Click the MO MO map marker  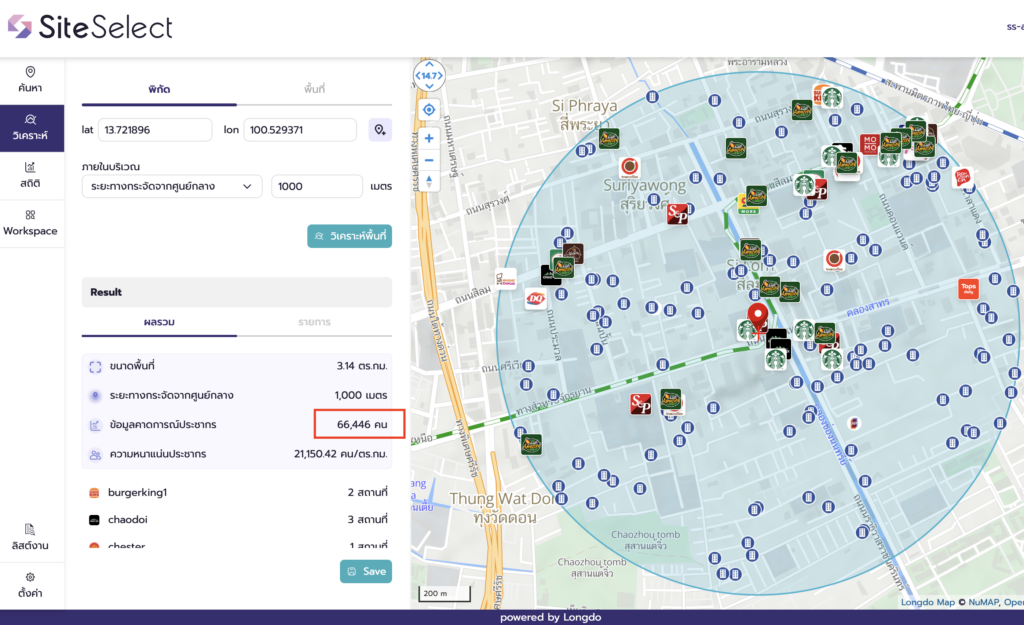[x=870, y=144]
